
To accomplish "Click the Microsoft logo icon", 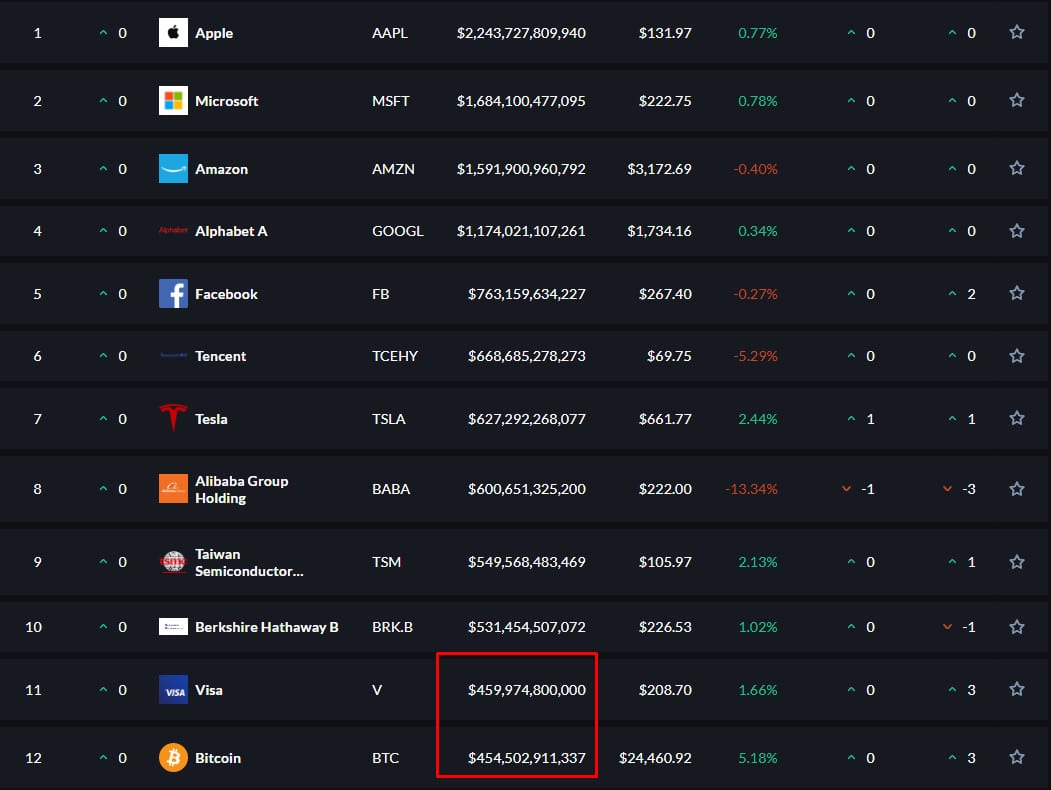I will coord(173,101).
